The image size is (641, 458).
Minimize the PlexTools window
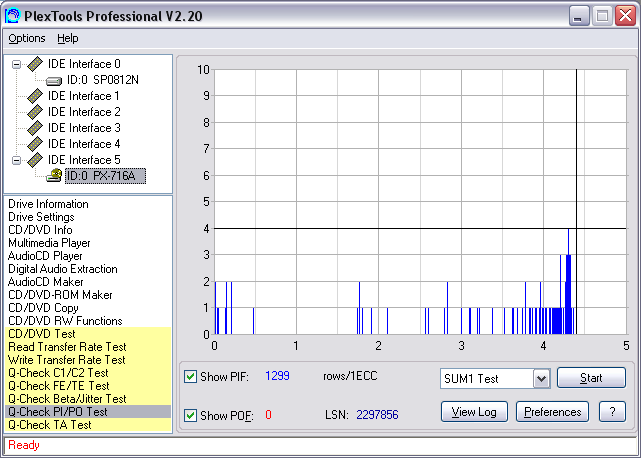click(x=579, y=16)
